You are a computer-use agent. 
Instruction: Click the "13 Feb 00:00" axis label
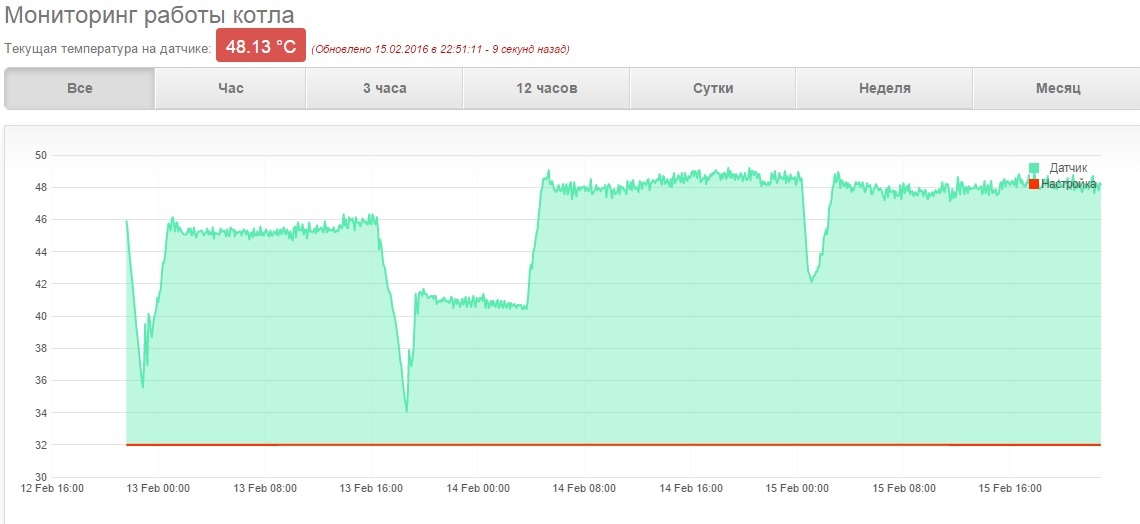coord(159,488)
